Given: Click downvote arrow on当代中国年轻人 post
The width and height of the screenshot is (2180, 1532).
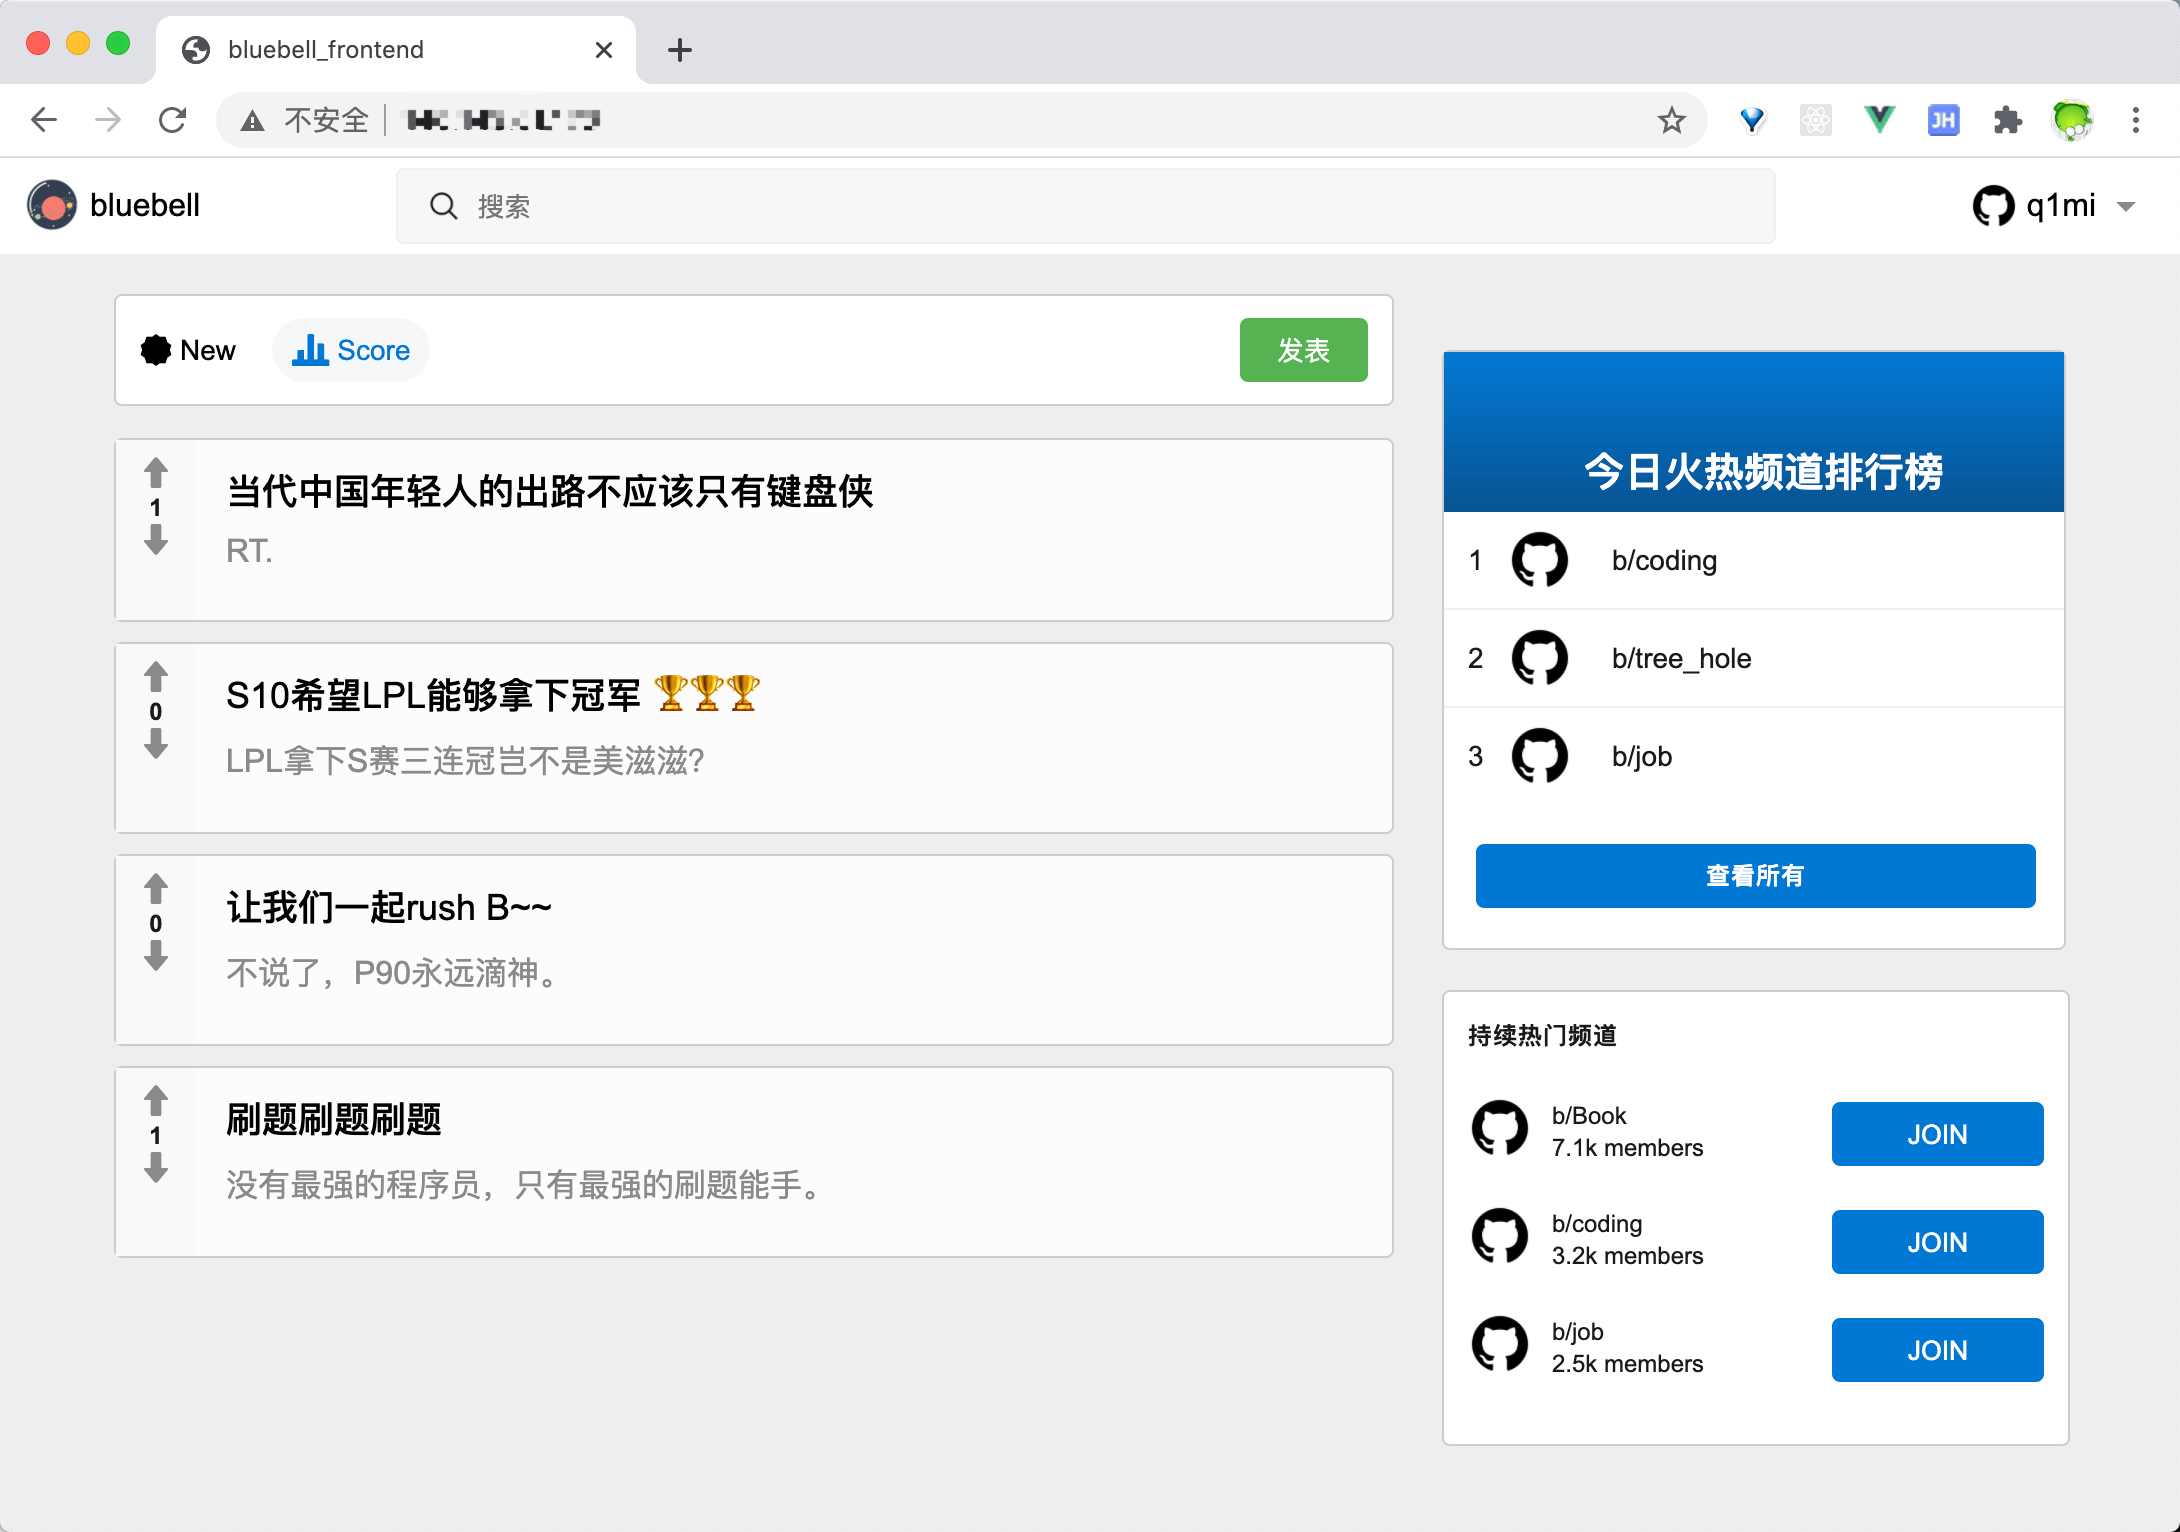Looking at the screenshot, I should (157, 541).
